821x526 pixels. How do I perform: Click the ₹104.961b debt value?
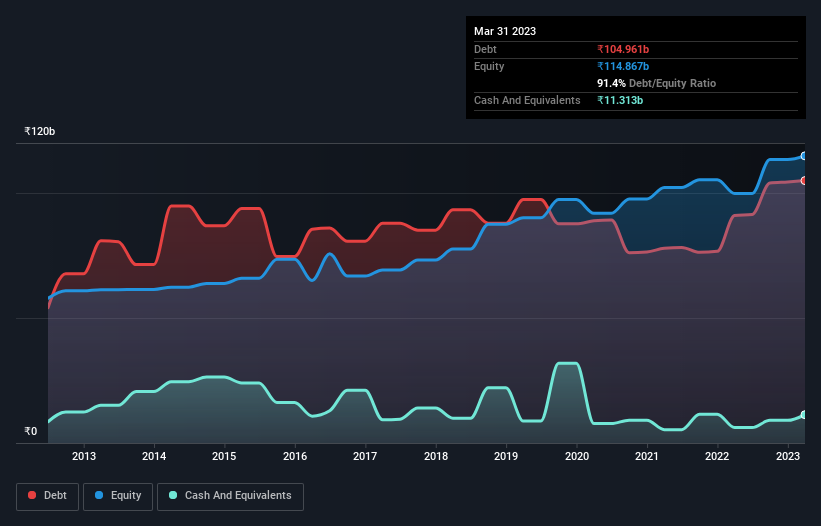pos(623,49)
